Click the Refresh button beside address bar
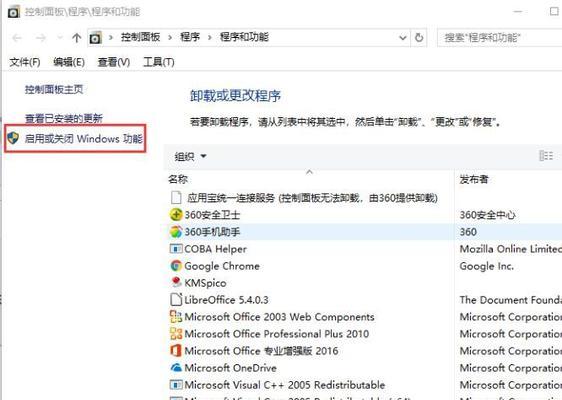This screenshot has width=562, height=400. pos(419,38)
